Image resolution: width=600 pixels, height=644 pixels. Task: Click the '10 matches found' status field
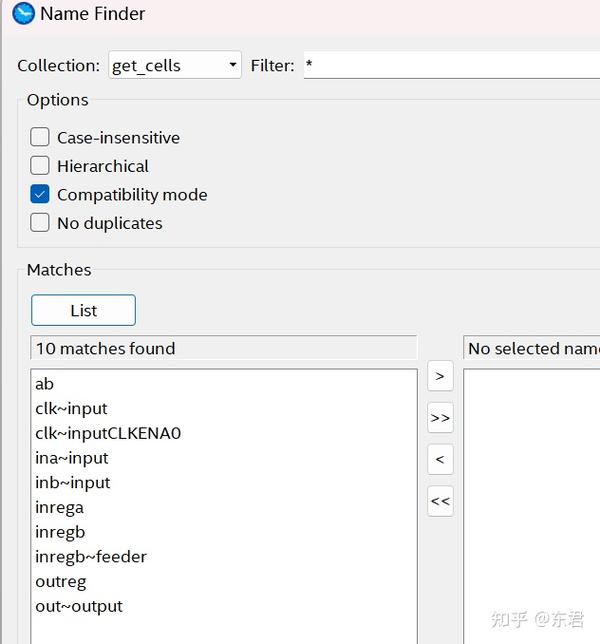(x=224, y=348)
